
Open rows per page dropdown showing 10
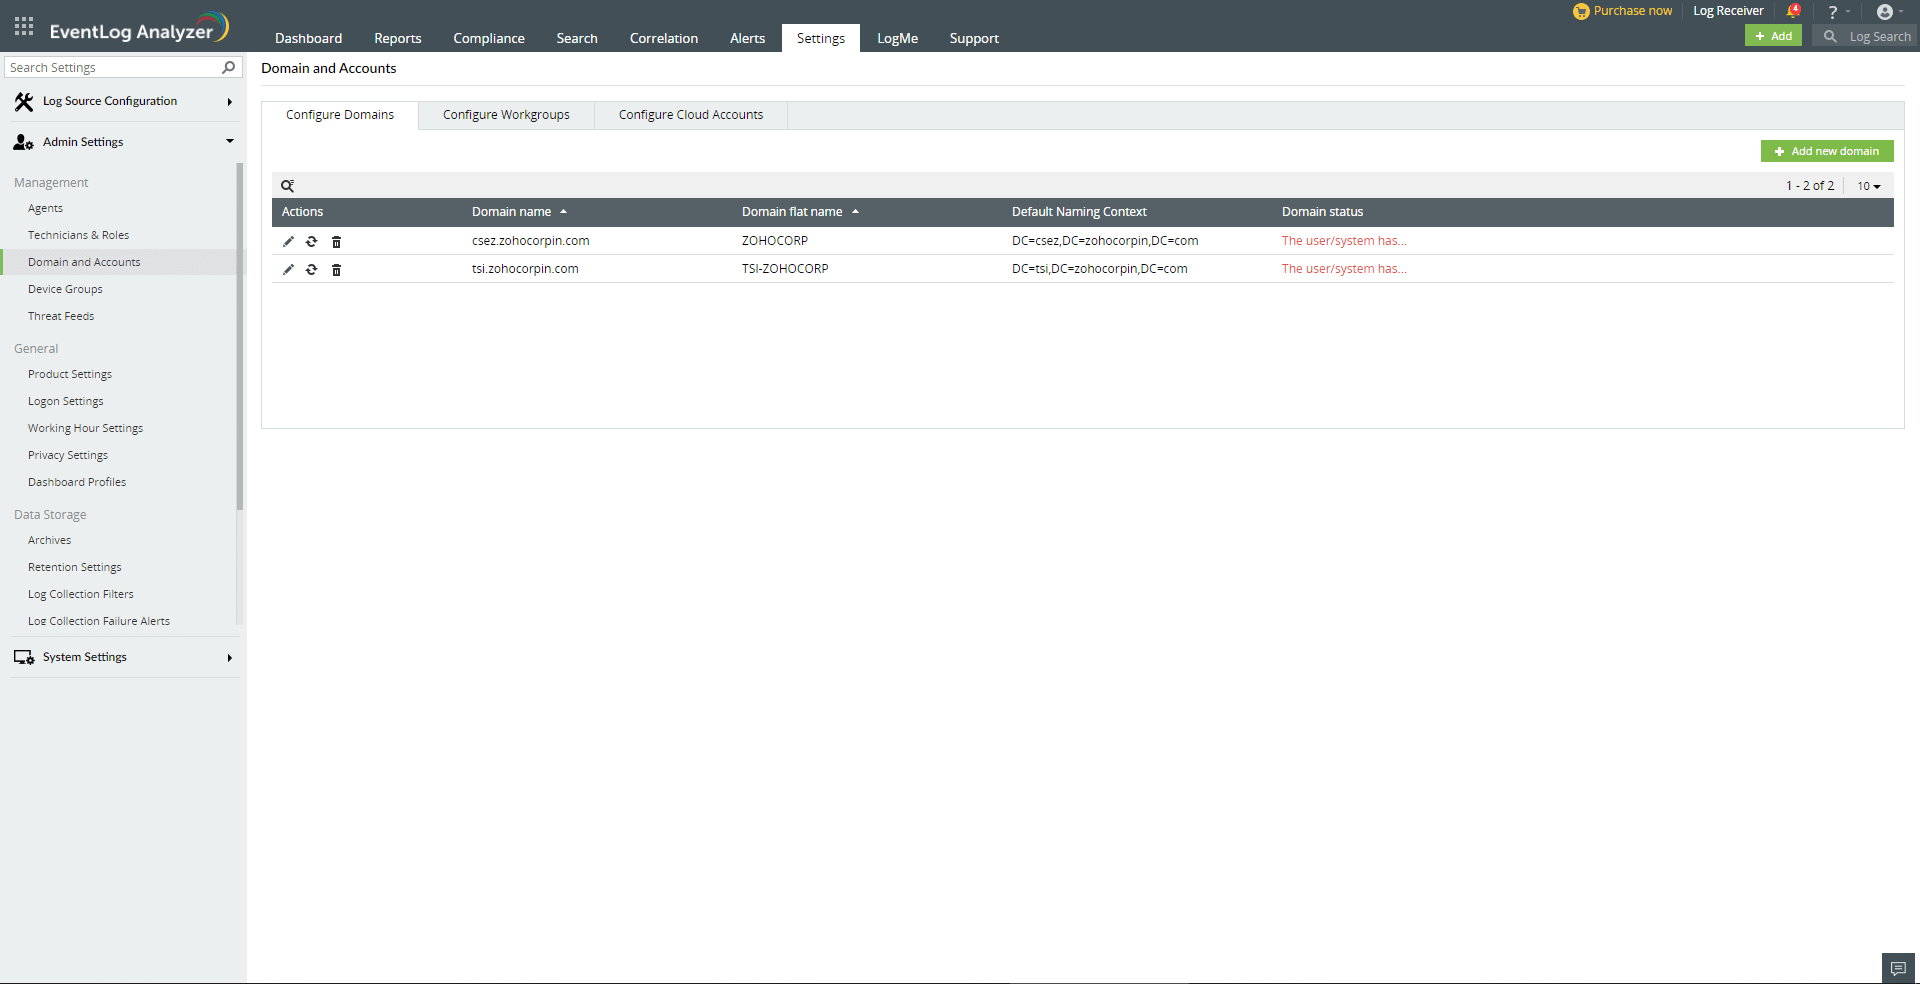pyautogui.click(x=1868, y=186)
